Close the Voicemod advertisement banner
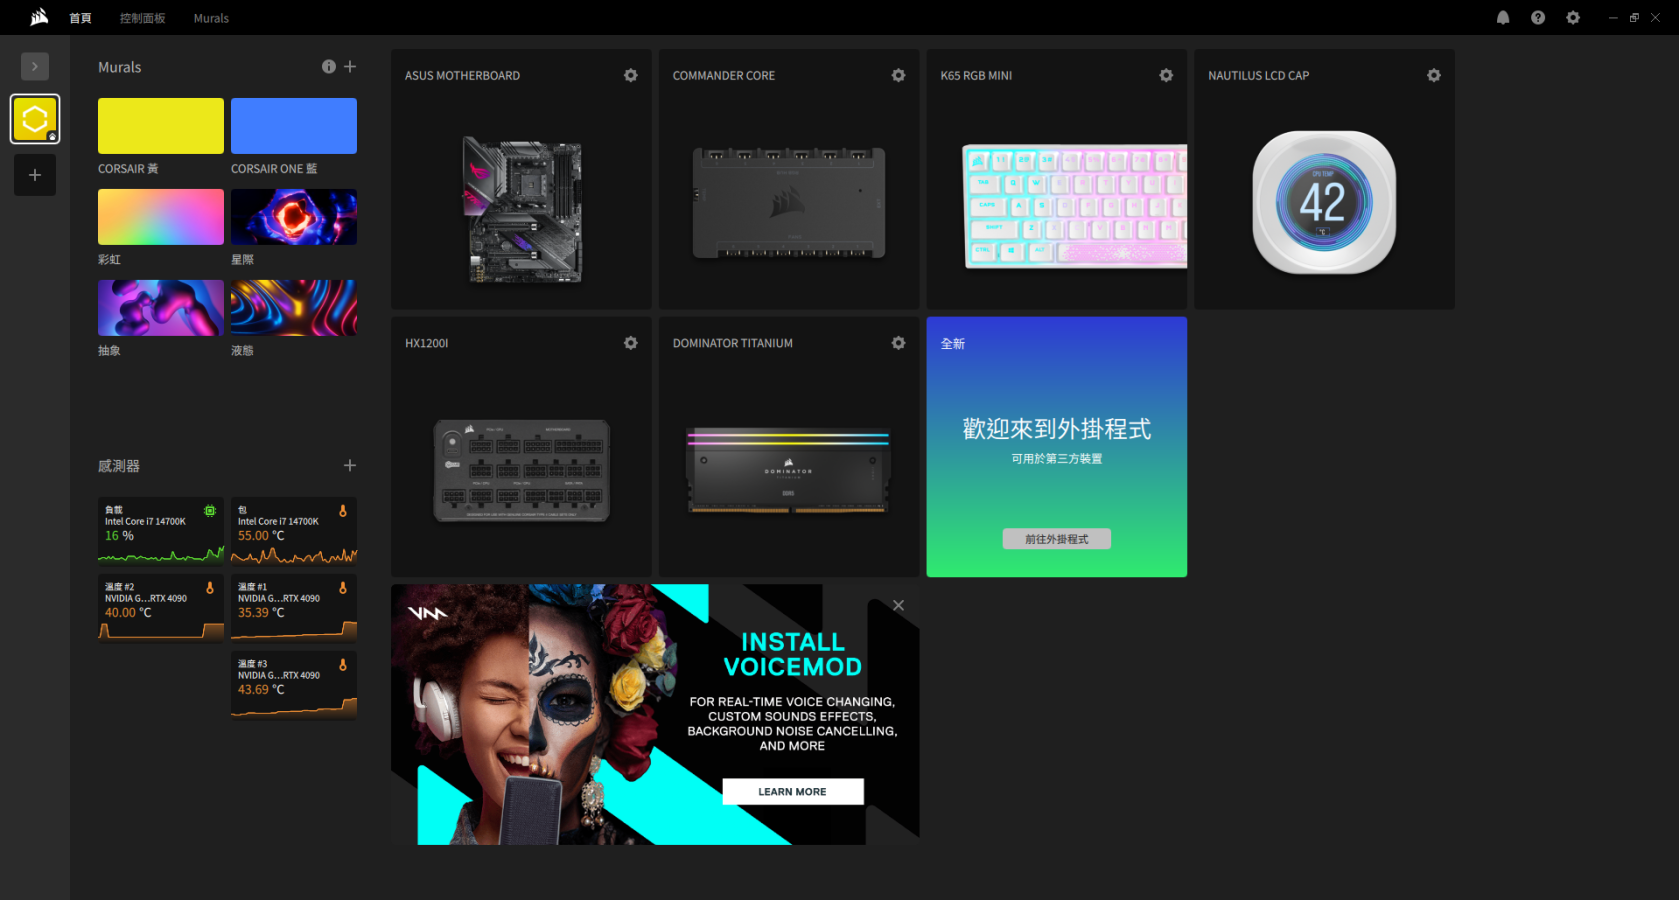Screen dimensions: 1679x900 click(x=898, y=605)
